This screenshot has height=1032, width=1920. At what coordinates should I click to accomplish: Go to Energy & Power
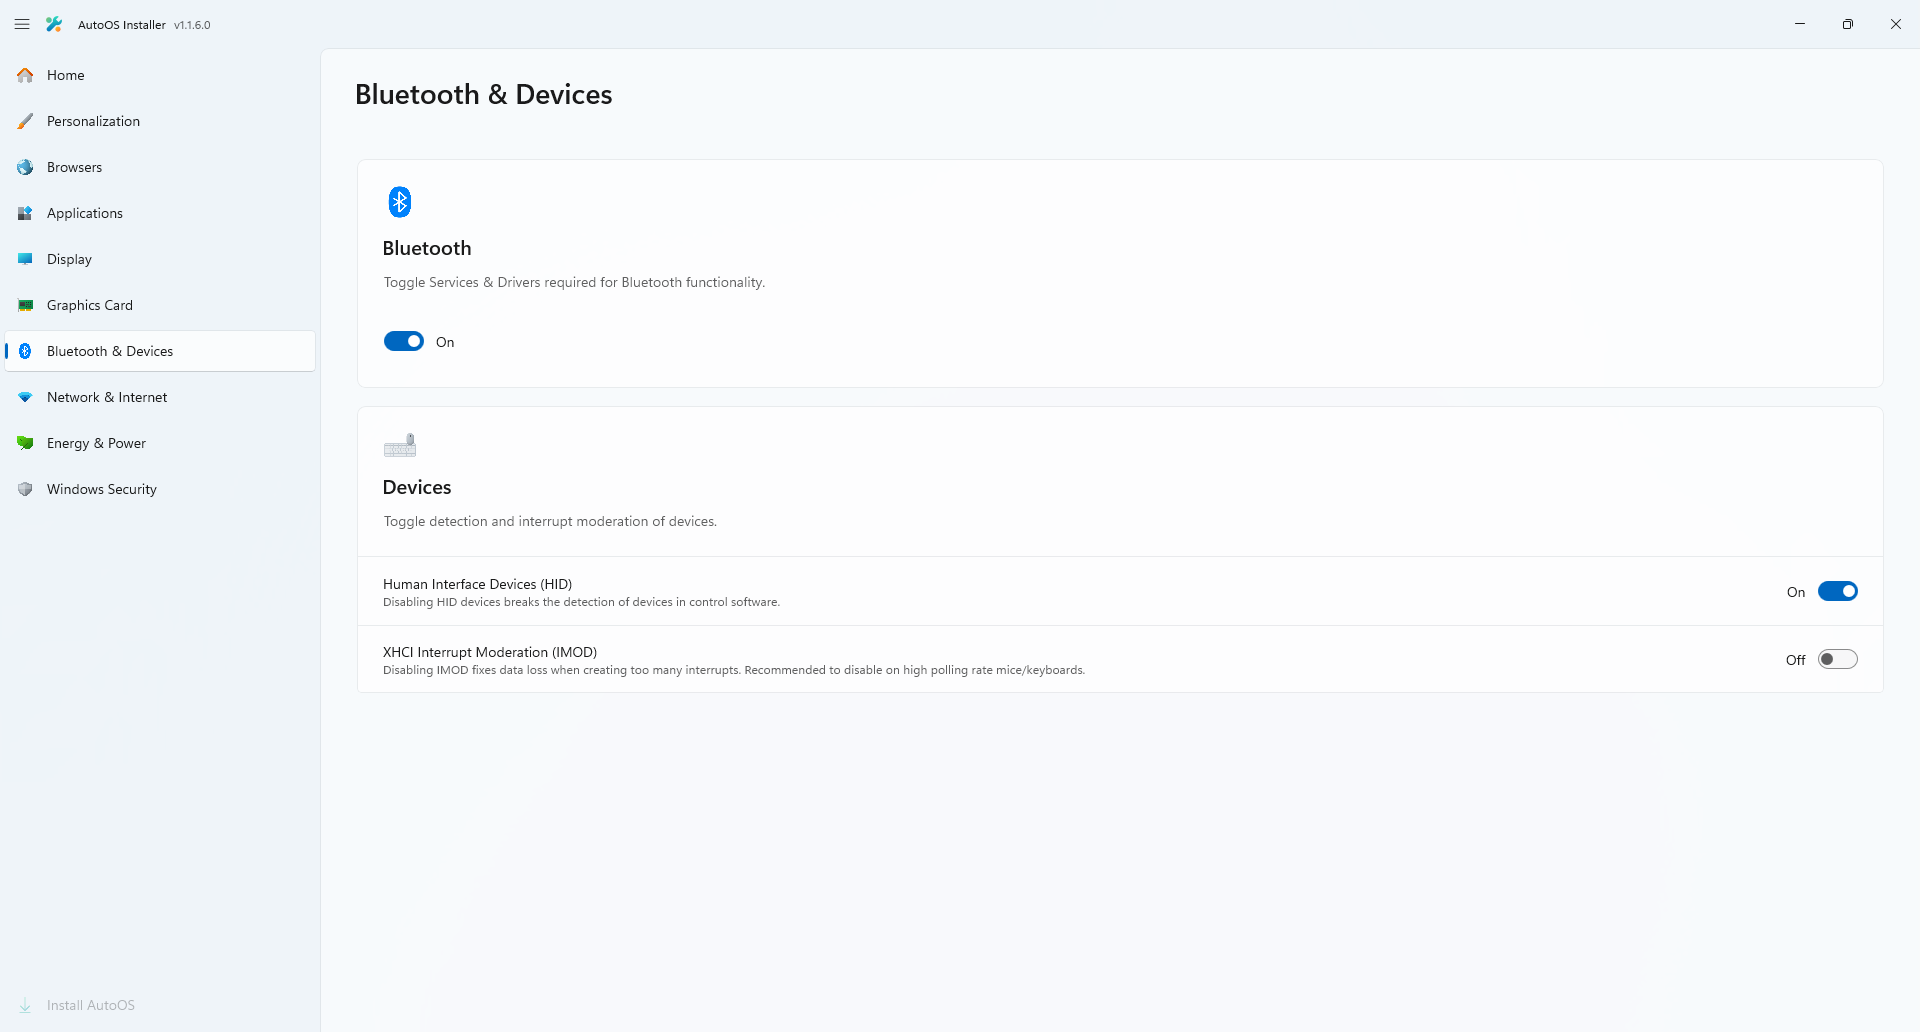coord(160,443)
